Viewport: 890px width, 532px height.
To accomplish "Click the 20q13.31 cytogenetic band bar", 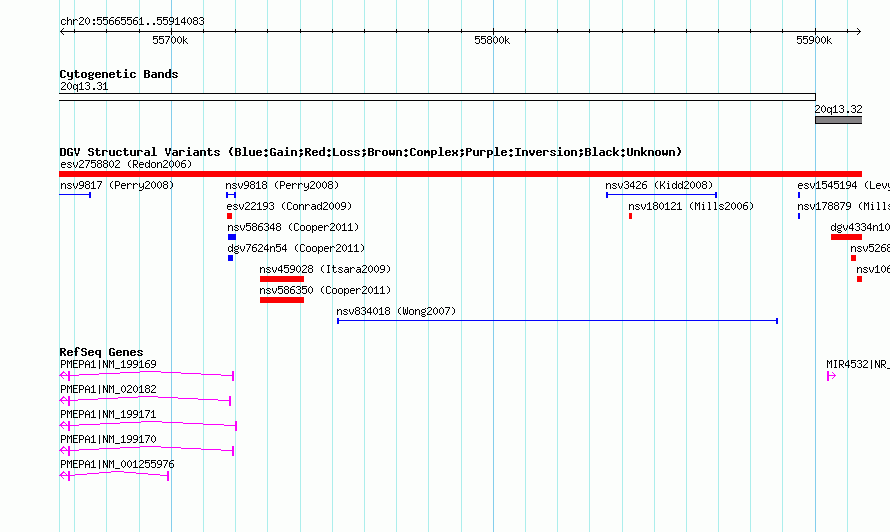I will click(x=438, y=97).
